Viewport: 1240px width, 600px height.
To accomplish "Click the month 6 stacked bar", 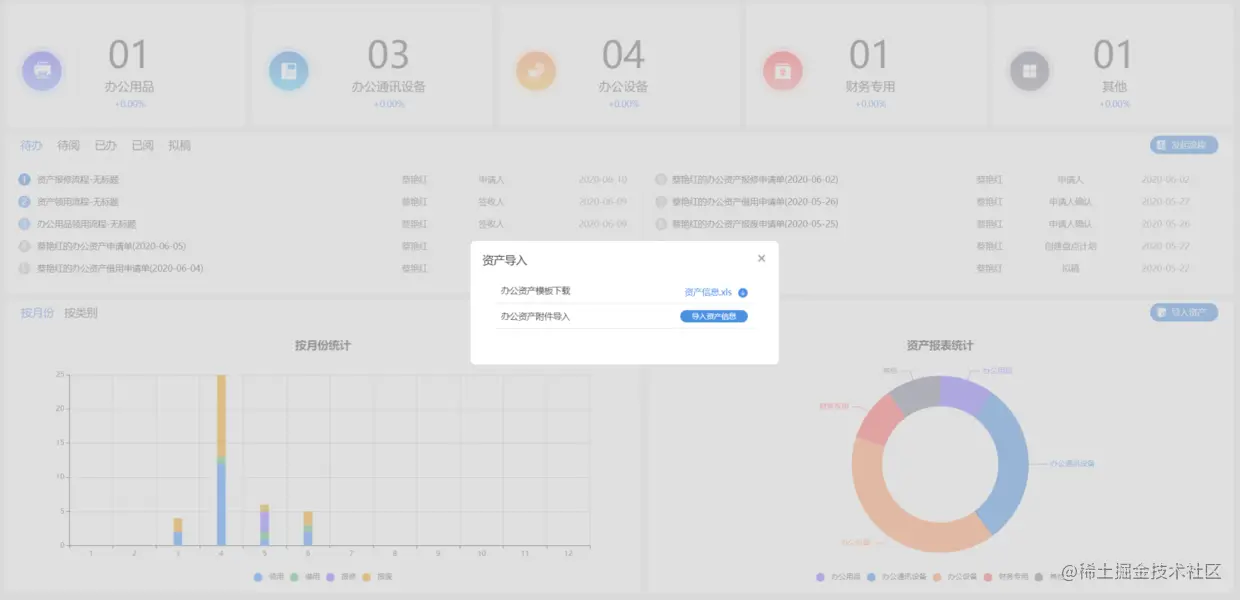I will click(308, 528).
